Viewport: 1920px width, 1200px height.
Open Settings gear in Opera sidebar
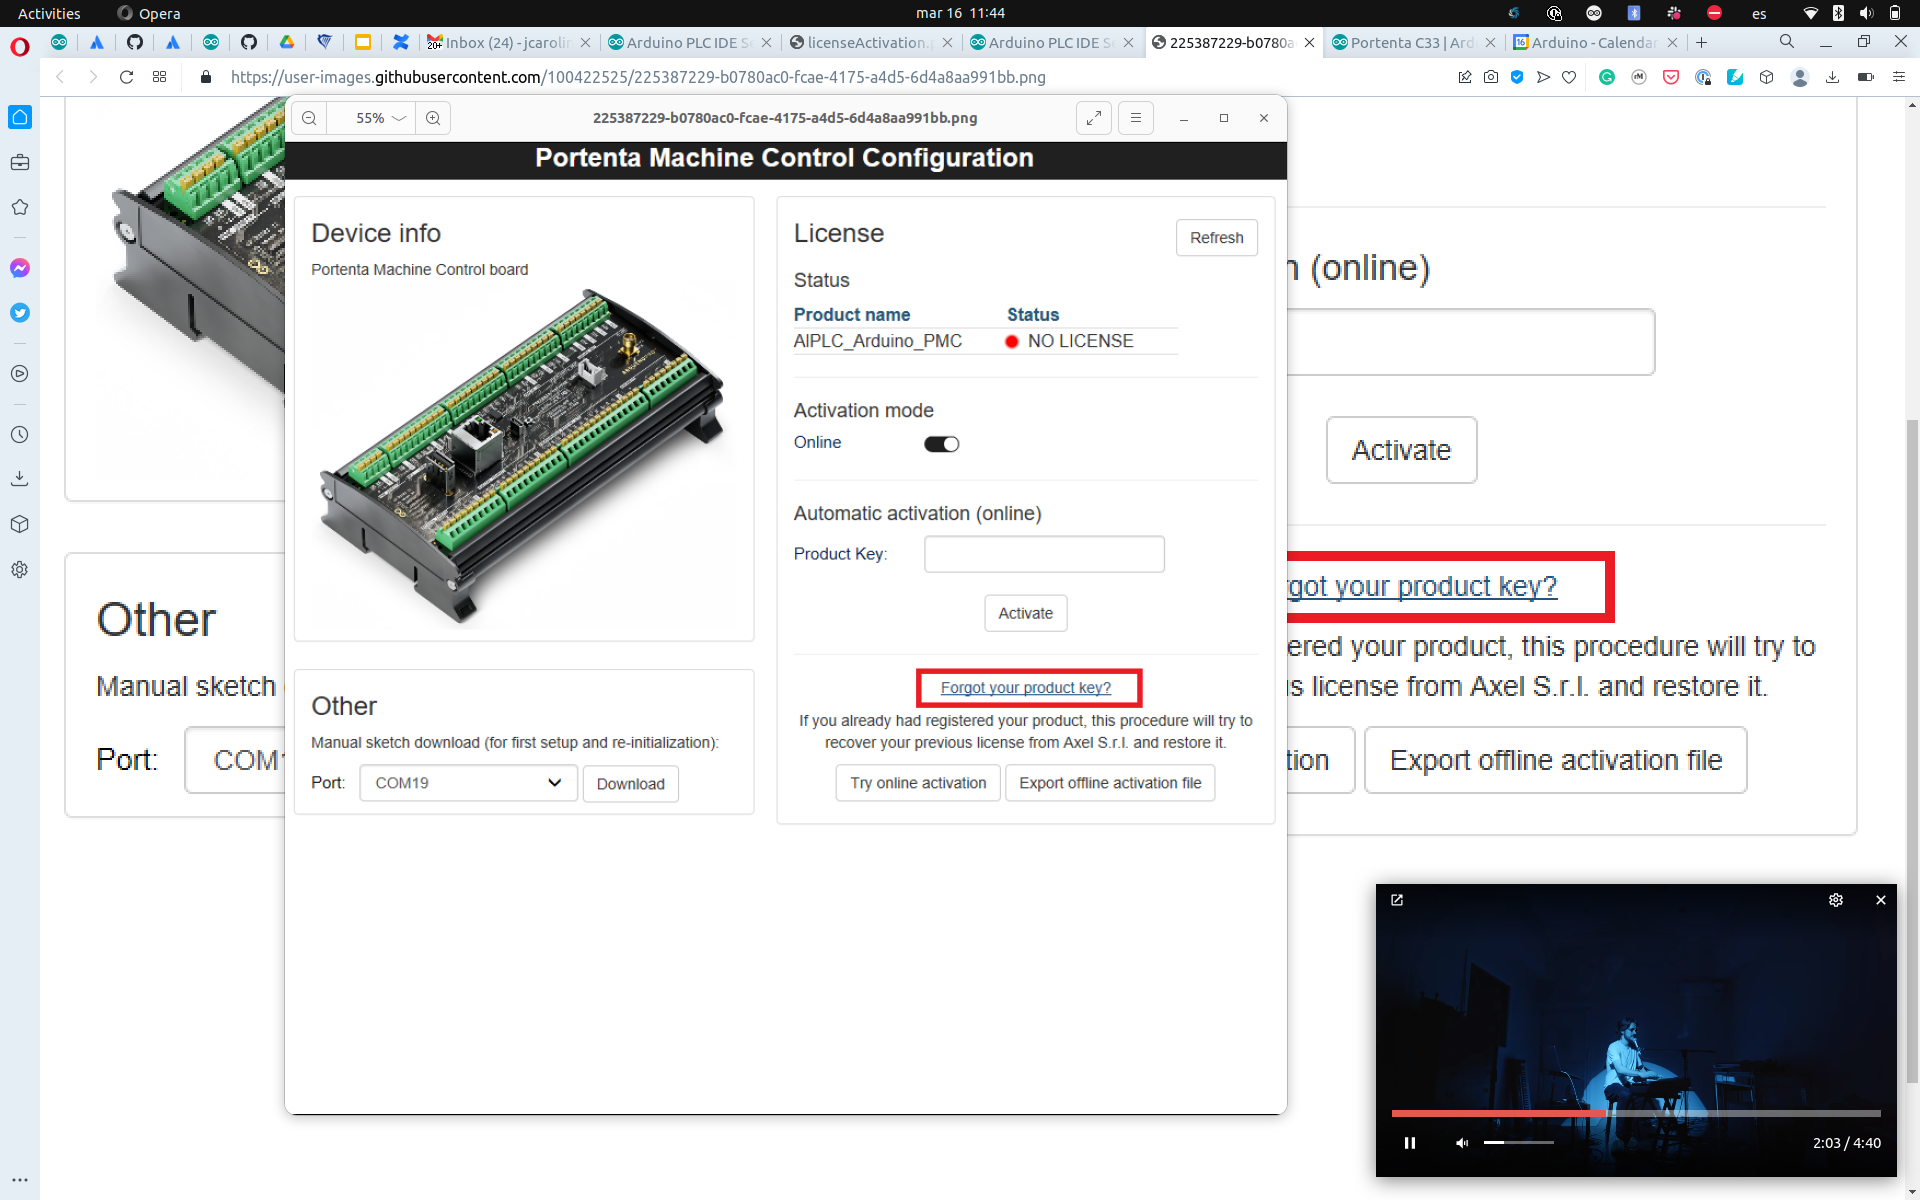(20, 569)
